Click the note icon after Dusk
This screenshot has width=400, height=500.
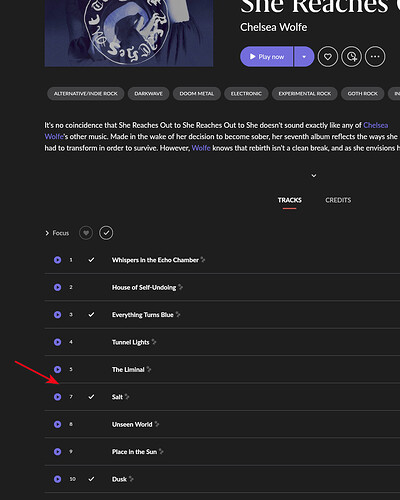click(x=131, y=479)
